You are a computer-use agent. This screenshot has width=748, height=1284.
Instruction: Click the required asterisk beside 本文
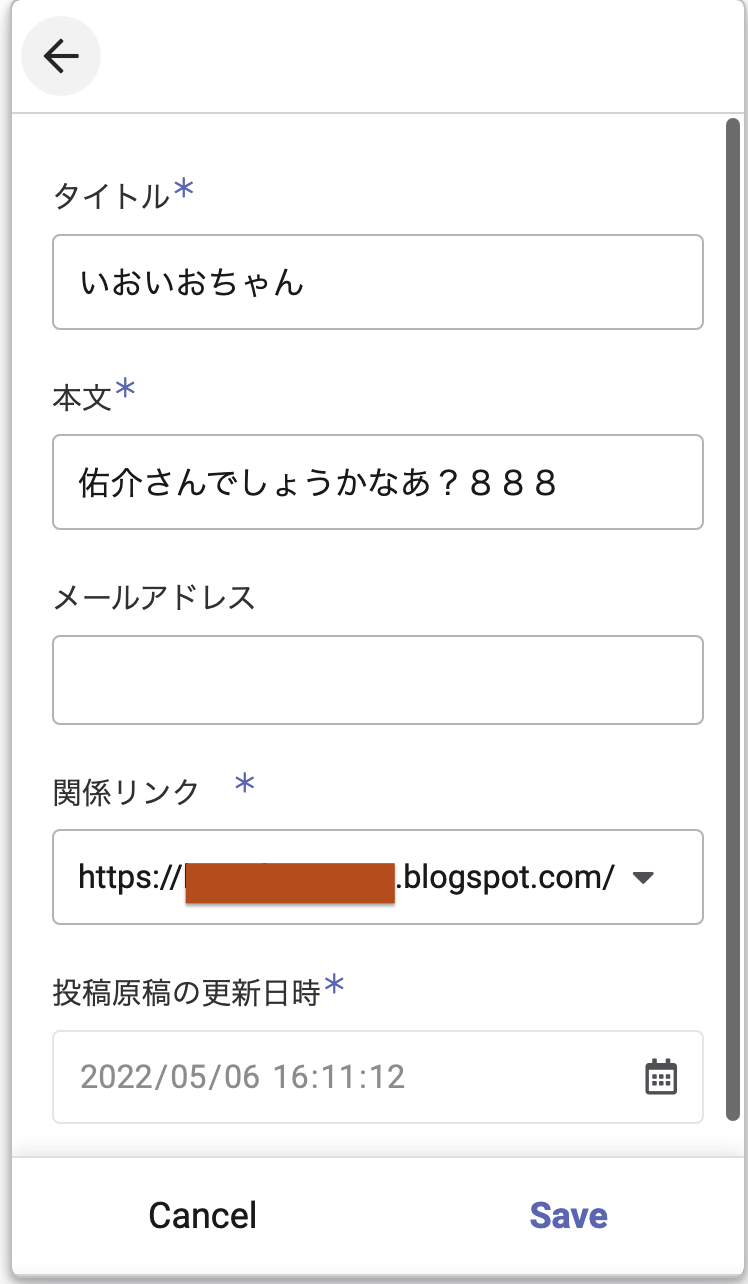[x=125, y=389]
